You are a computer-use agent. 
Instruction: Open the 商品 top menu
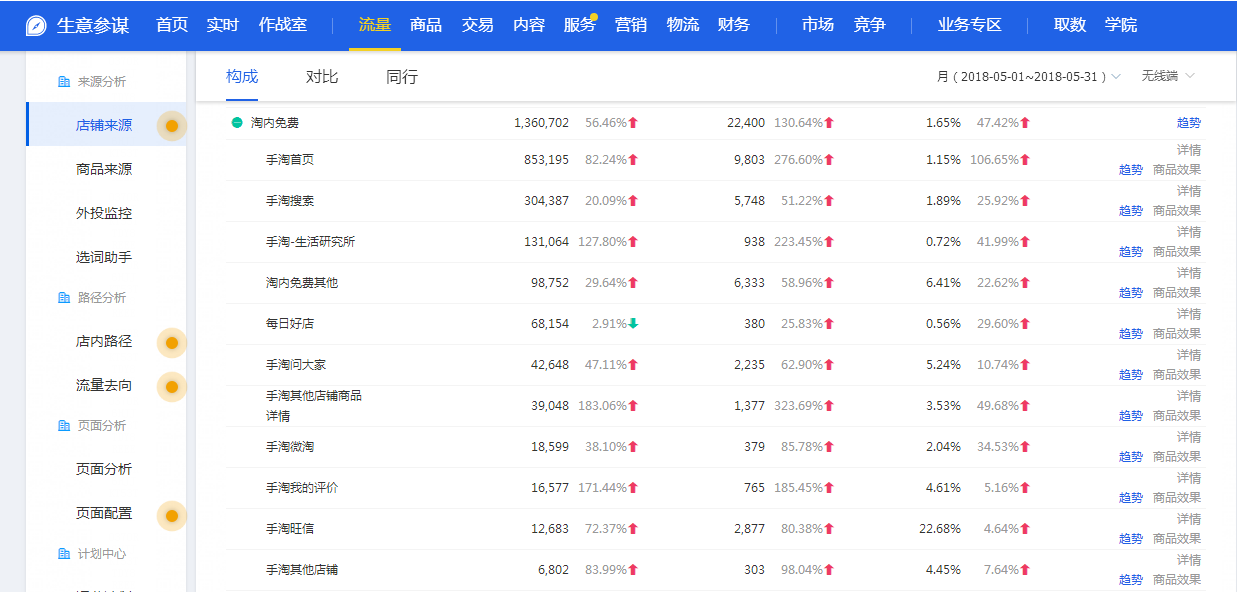coord(426,25)
